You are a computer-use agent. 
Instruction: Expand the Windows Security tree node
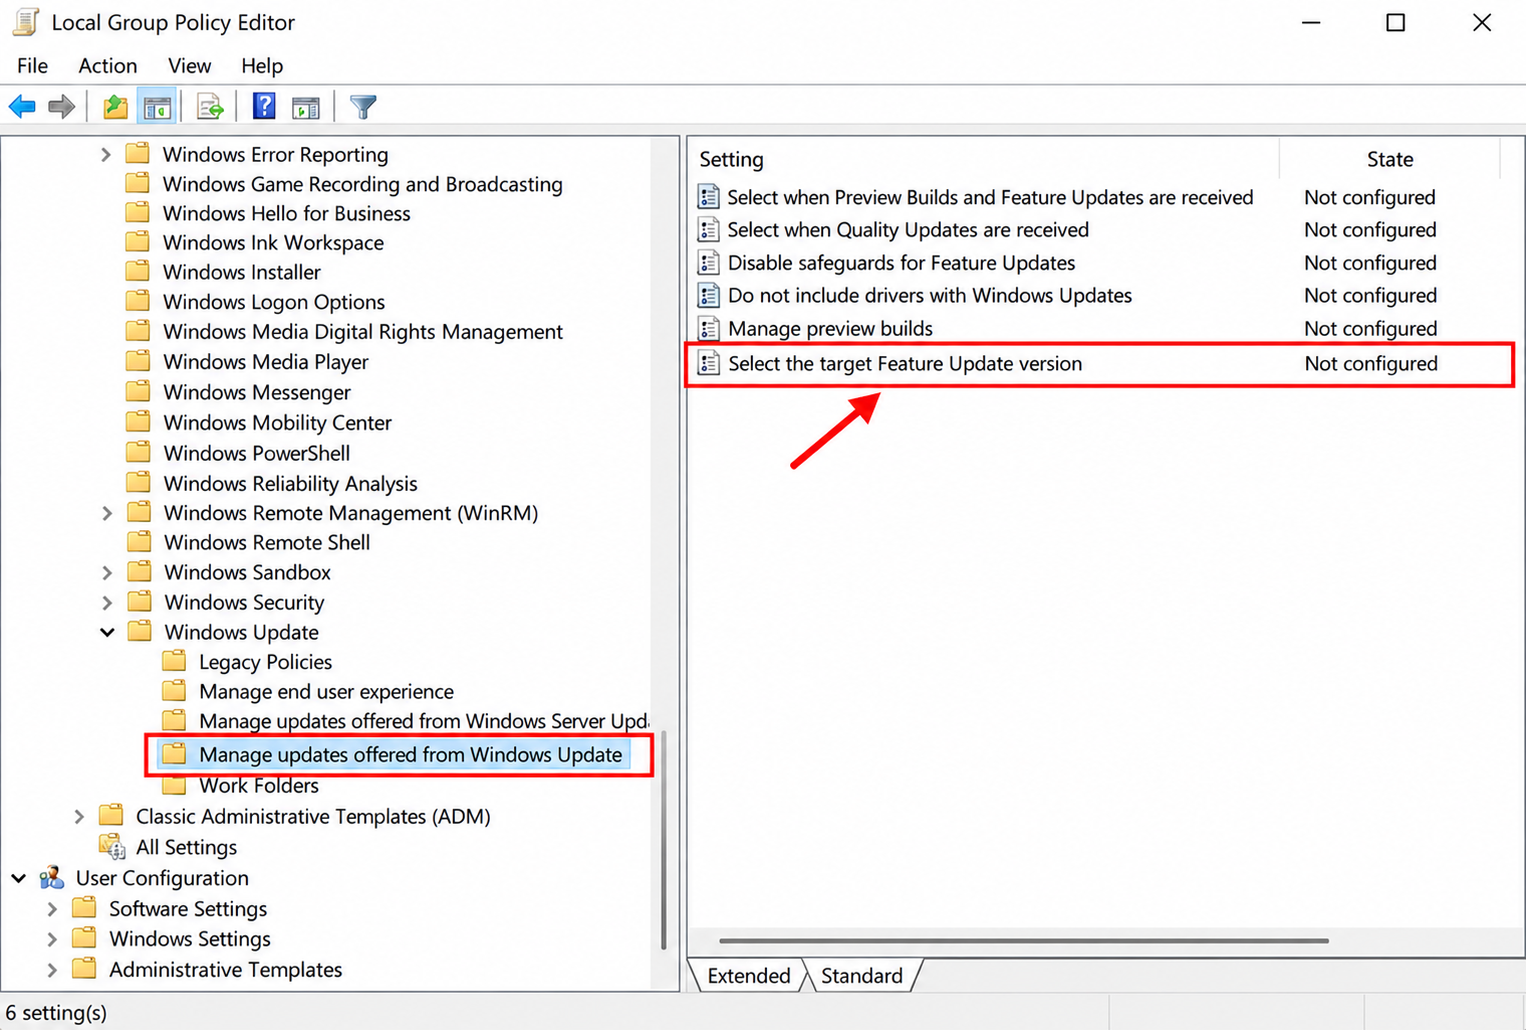click(x=106, y=602)
